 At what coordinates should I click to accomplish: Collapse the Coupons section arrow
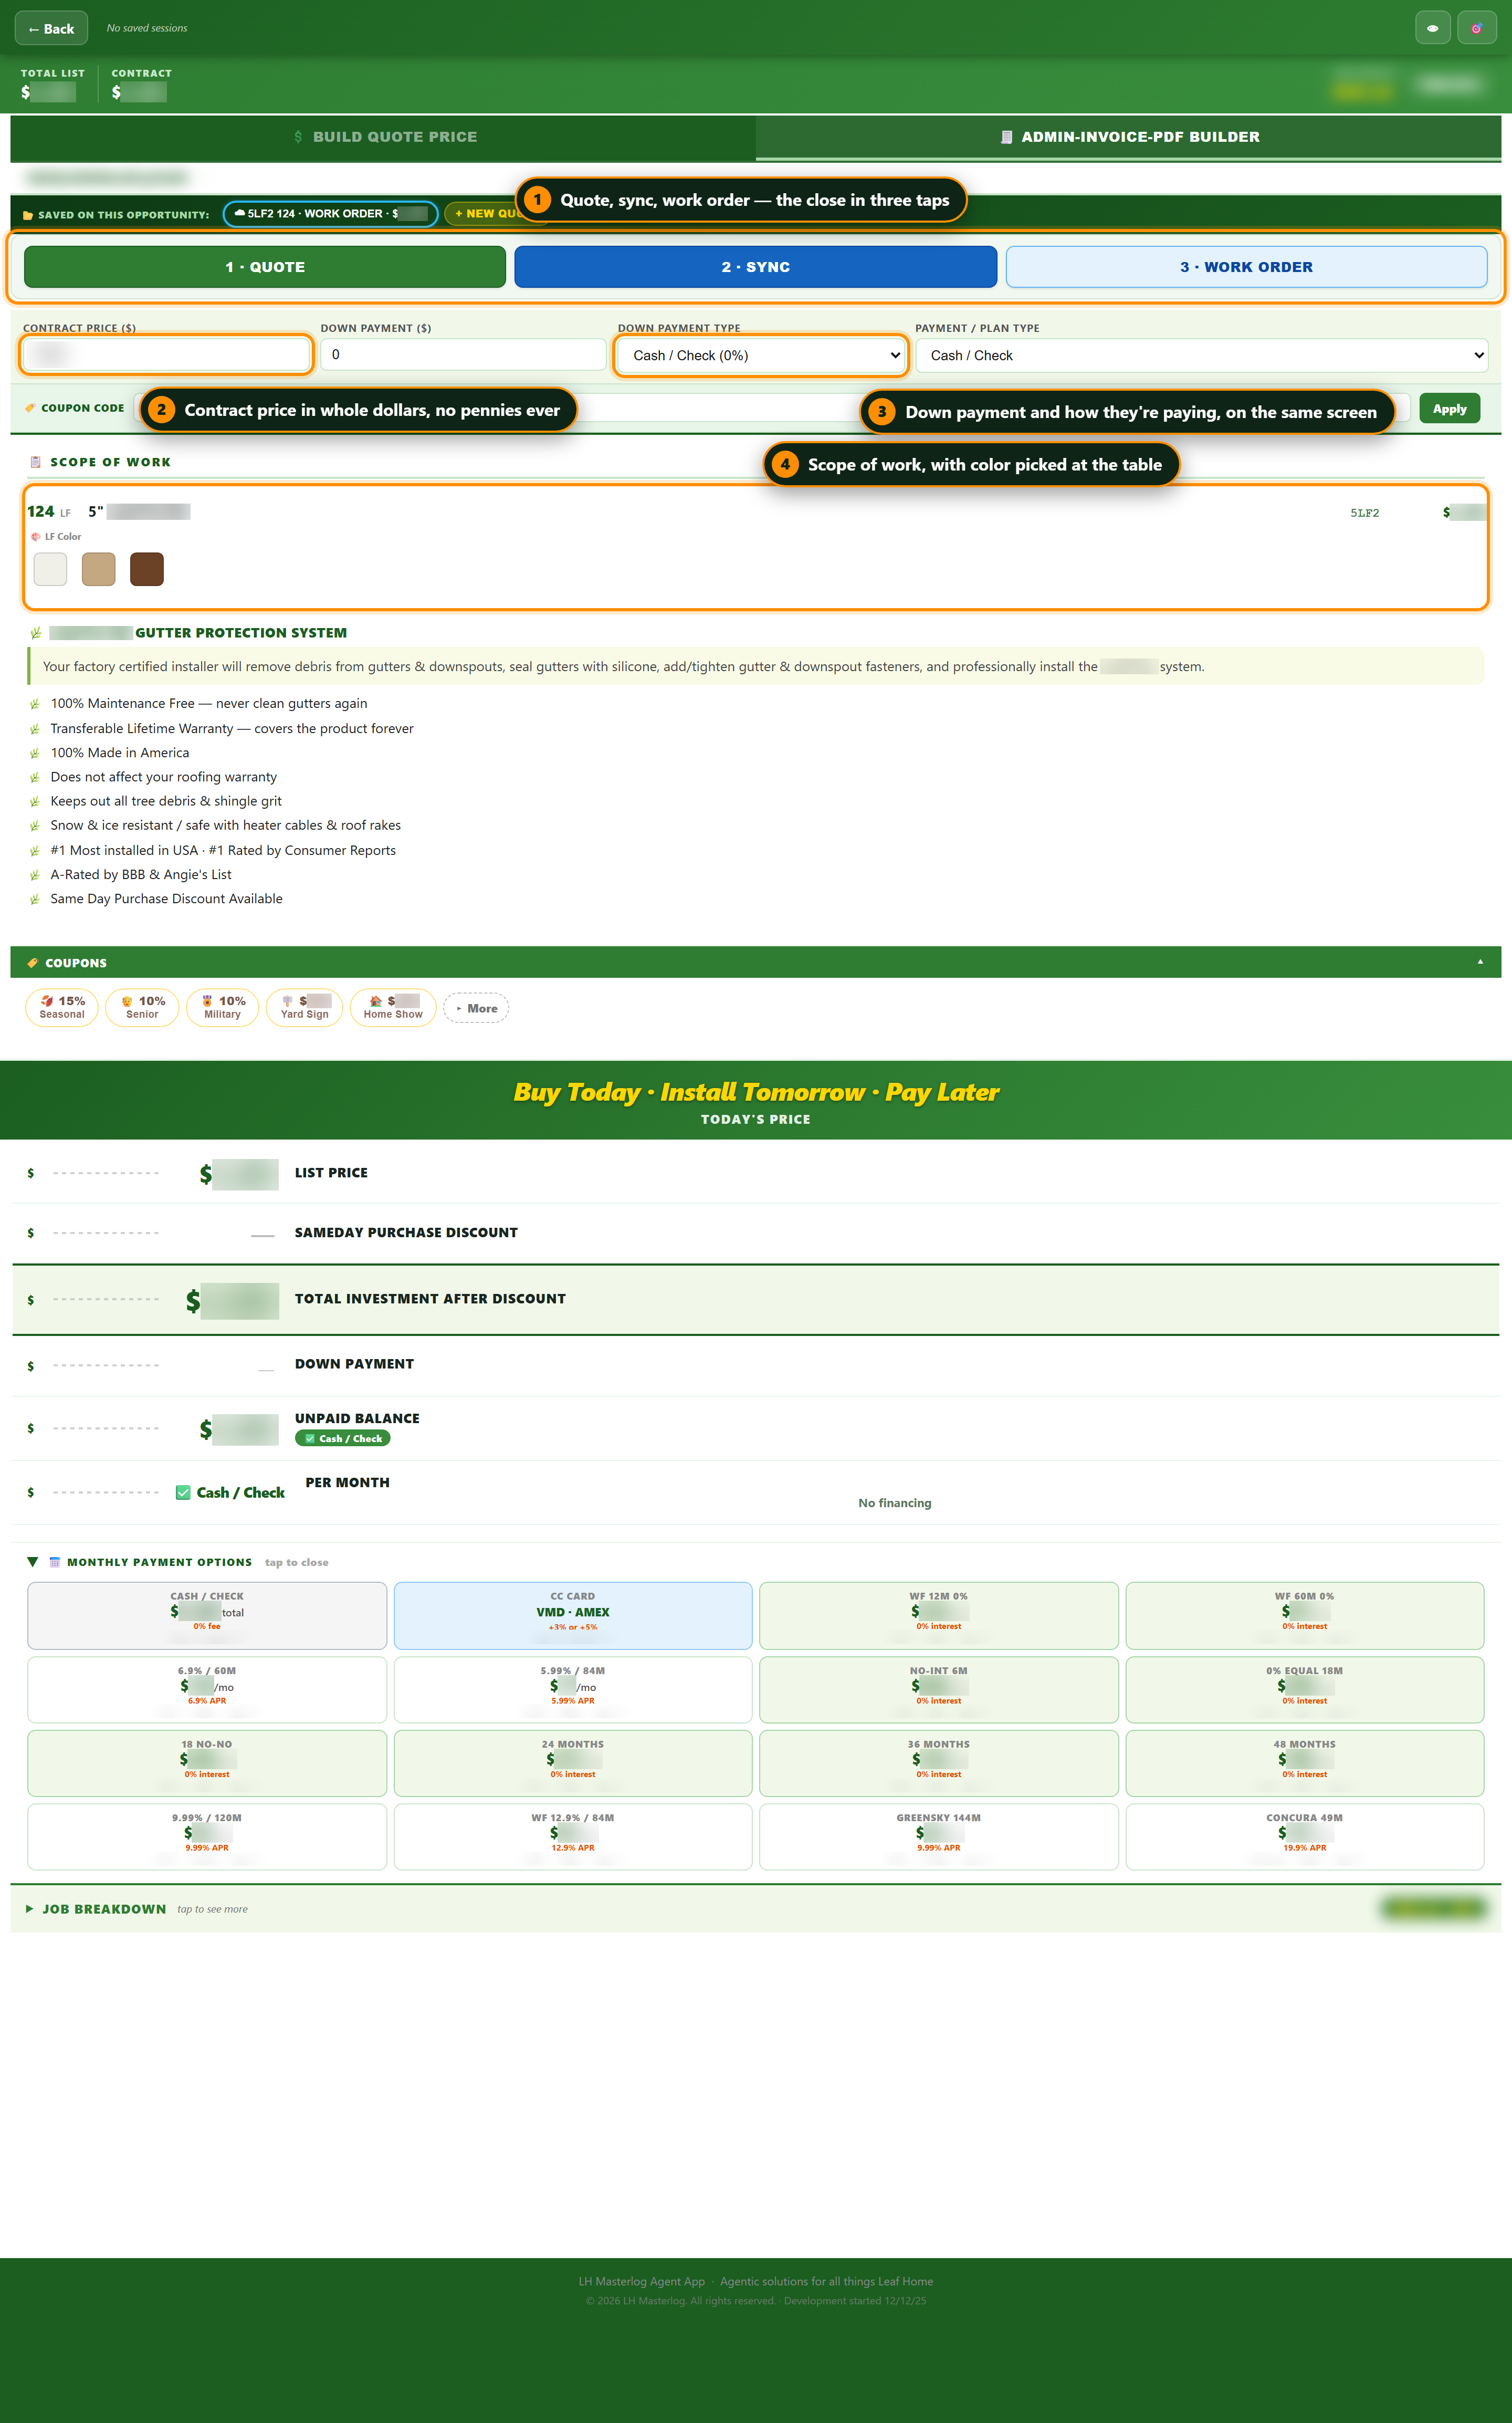pyautogui.click(x=1480, y=962)
